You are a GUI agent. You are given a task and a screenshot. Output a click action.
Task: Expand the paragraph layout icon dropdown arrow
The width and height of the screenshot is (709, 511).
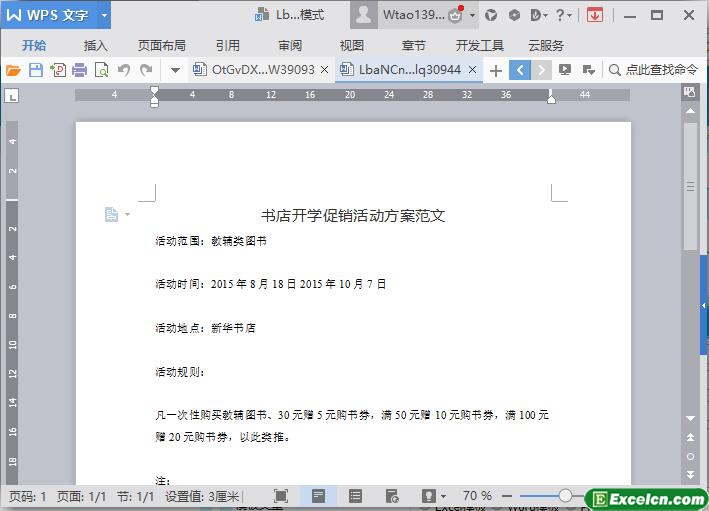tap(128, 214)
